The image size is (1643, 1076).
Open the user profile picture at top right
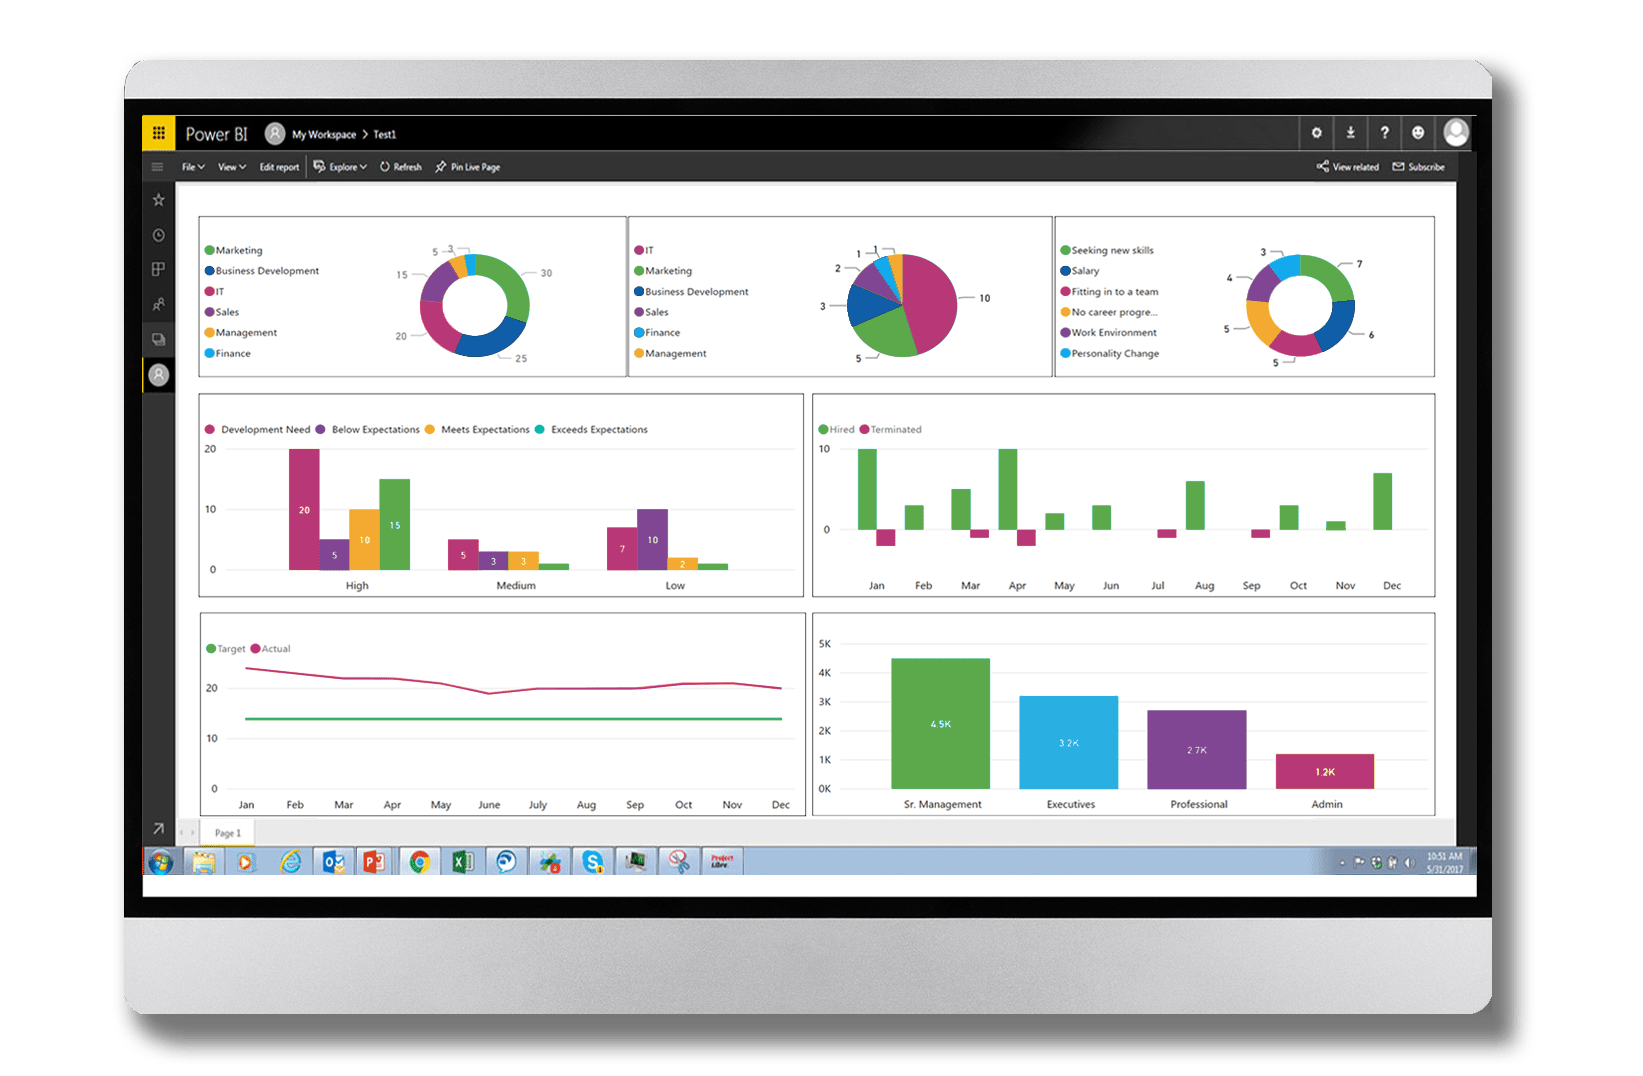[1456, 133]
